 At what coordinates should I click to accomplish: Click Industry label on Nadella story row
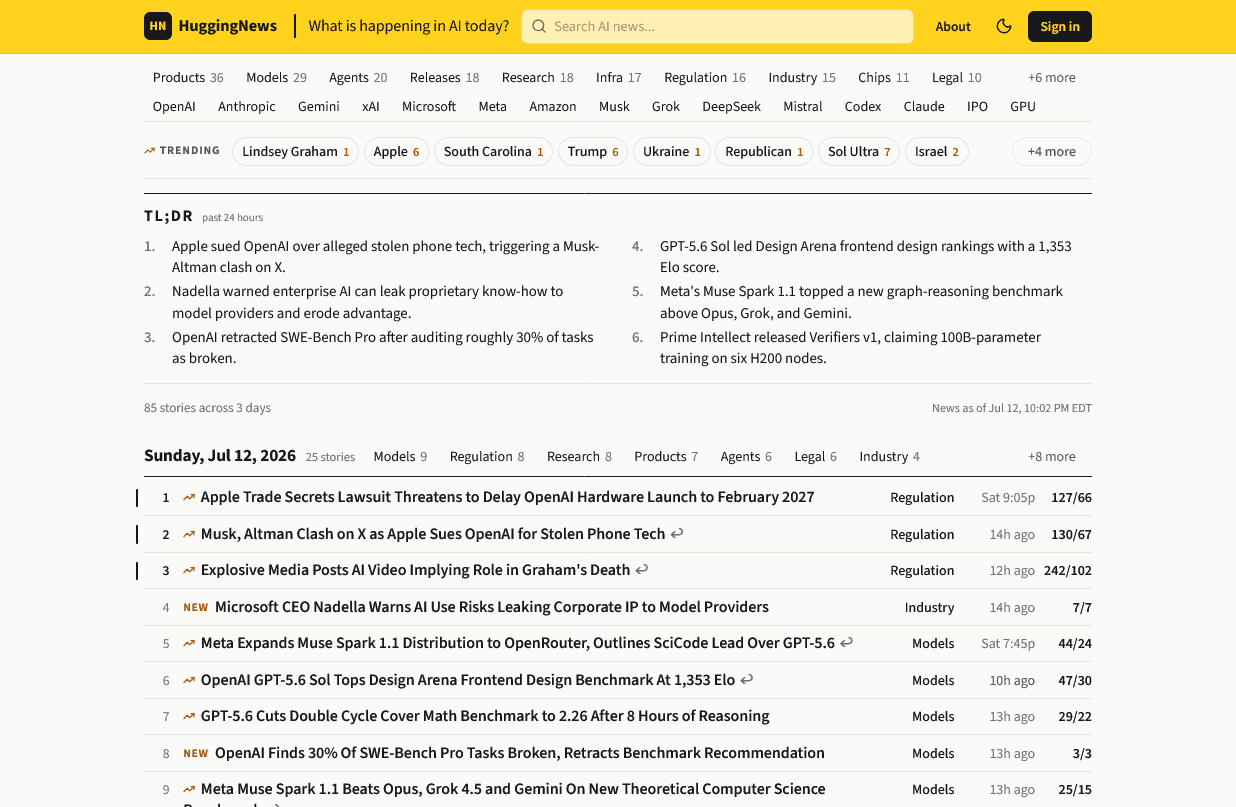929,607
